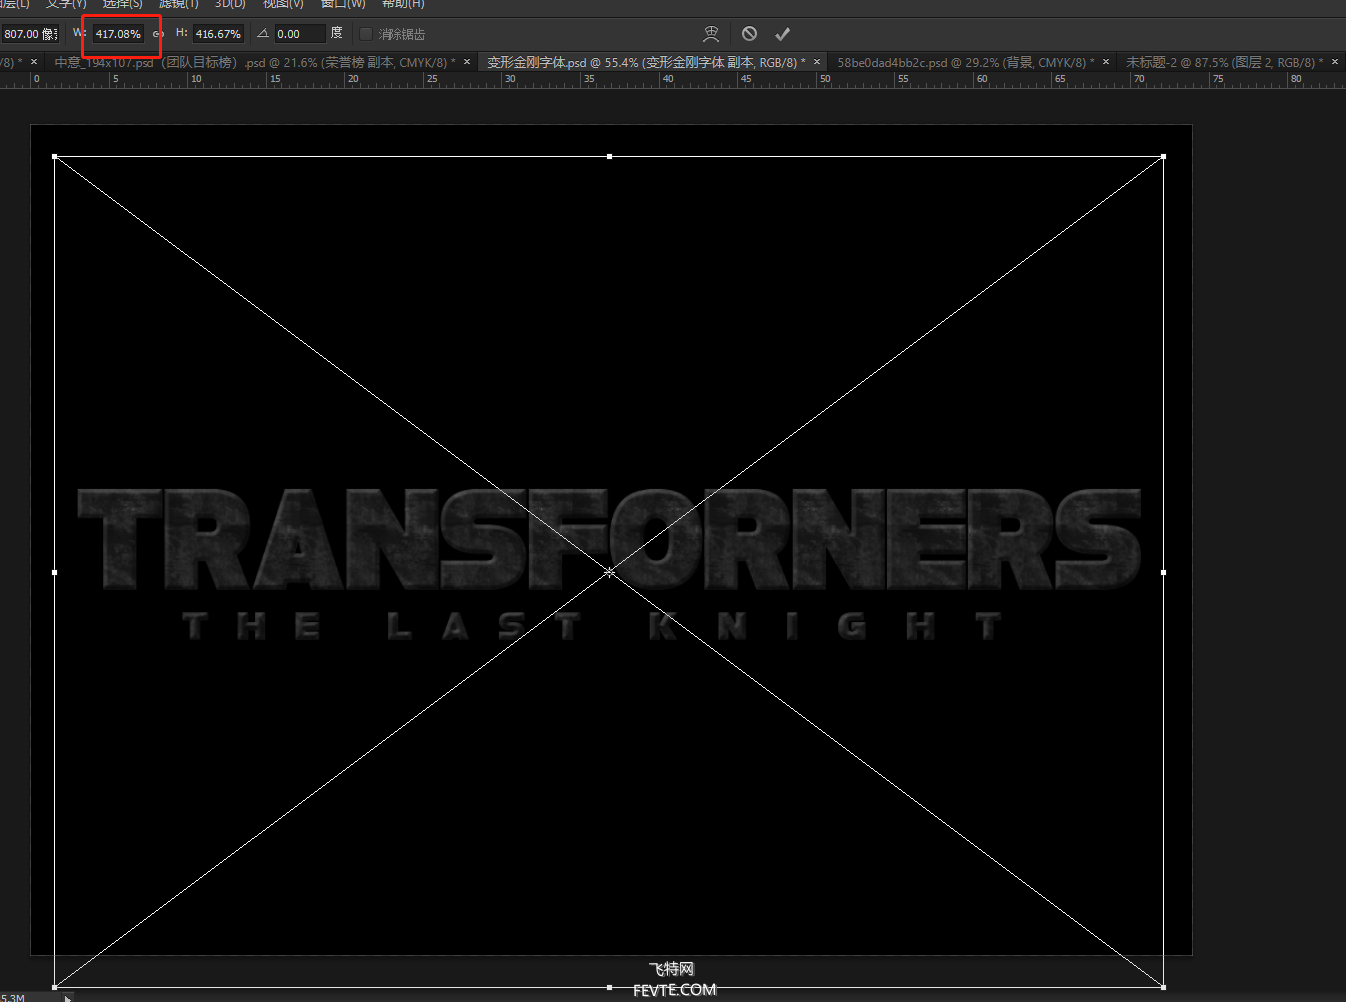This screenshot has height=1002, width=1346.
Task: Close the 中意_194x107.psd tab
Action: tap(467, 62)
